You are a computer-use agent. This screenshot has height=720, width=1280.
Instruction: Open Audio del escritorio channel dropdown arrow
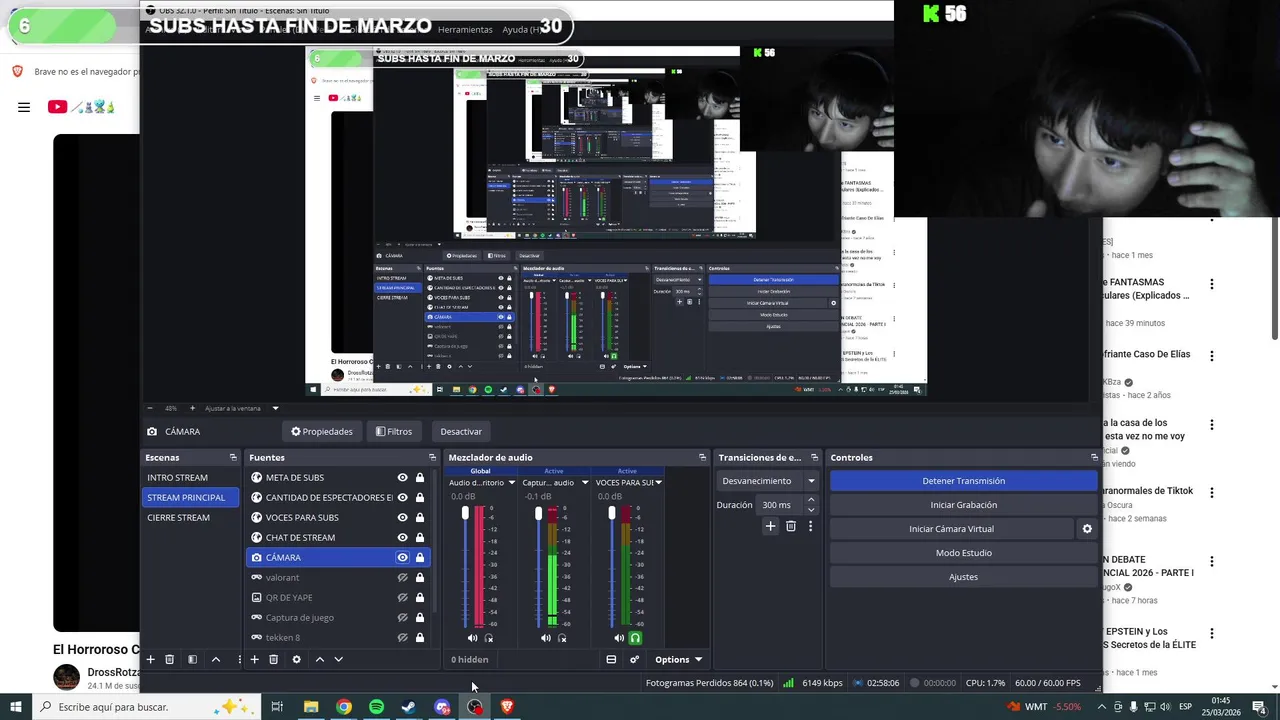pyautogui.click(x=512, y=483)
